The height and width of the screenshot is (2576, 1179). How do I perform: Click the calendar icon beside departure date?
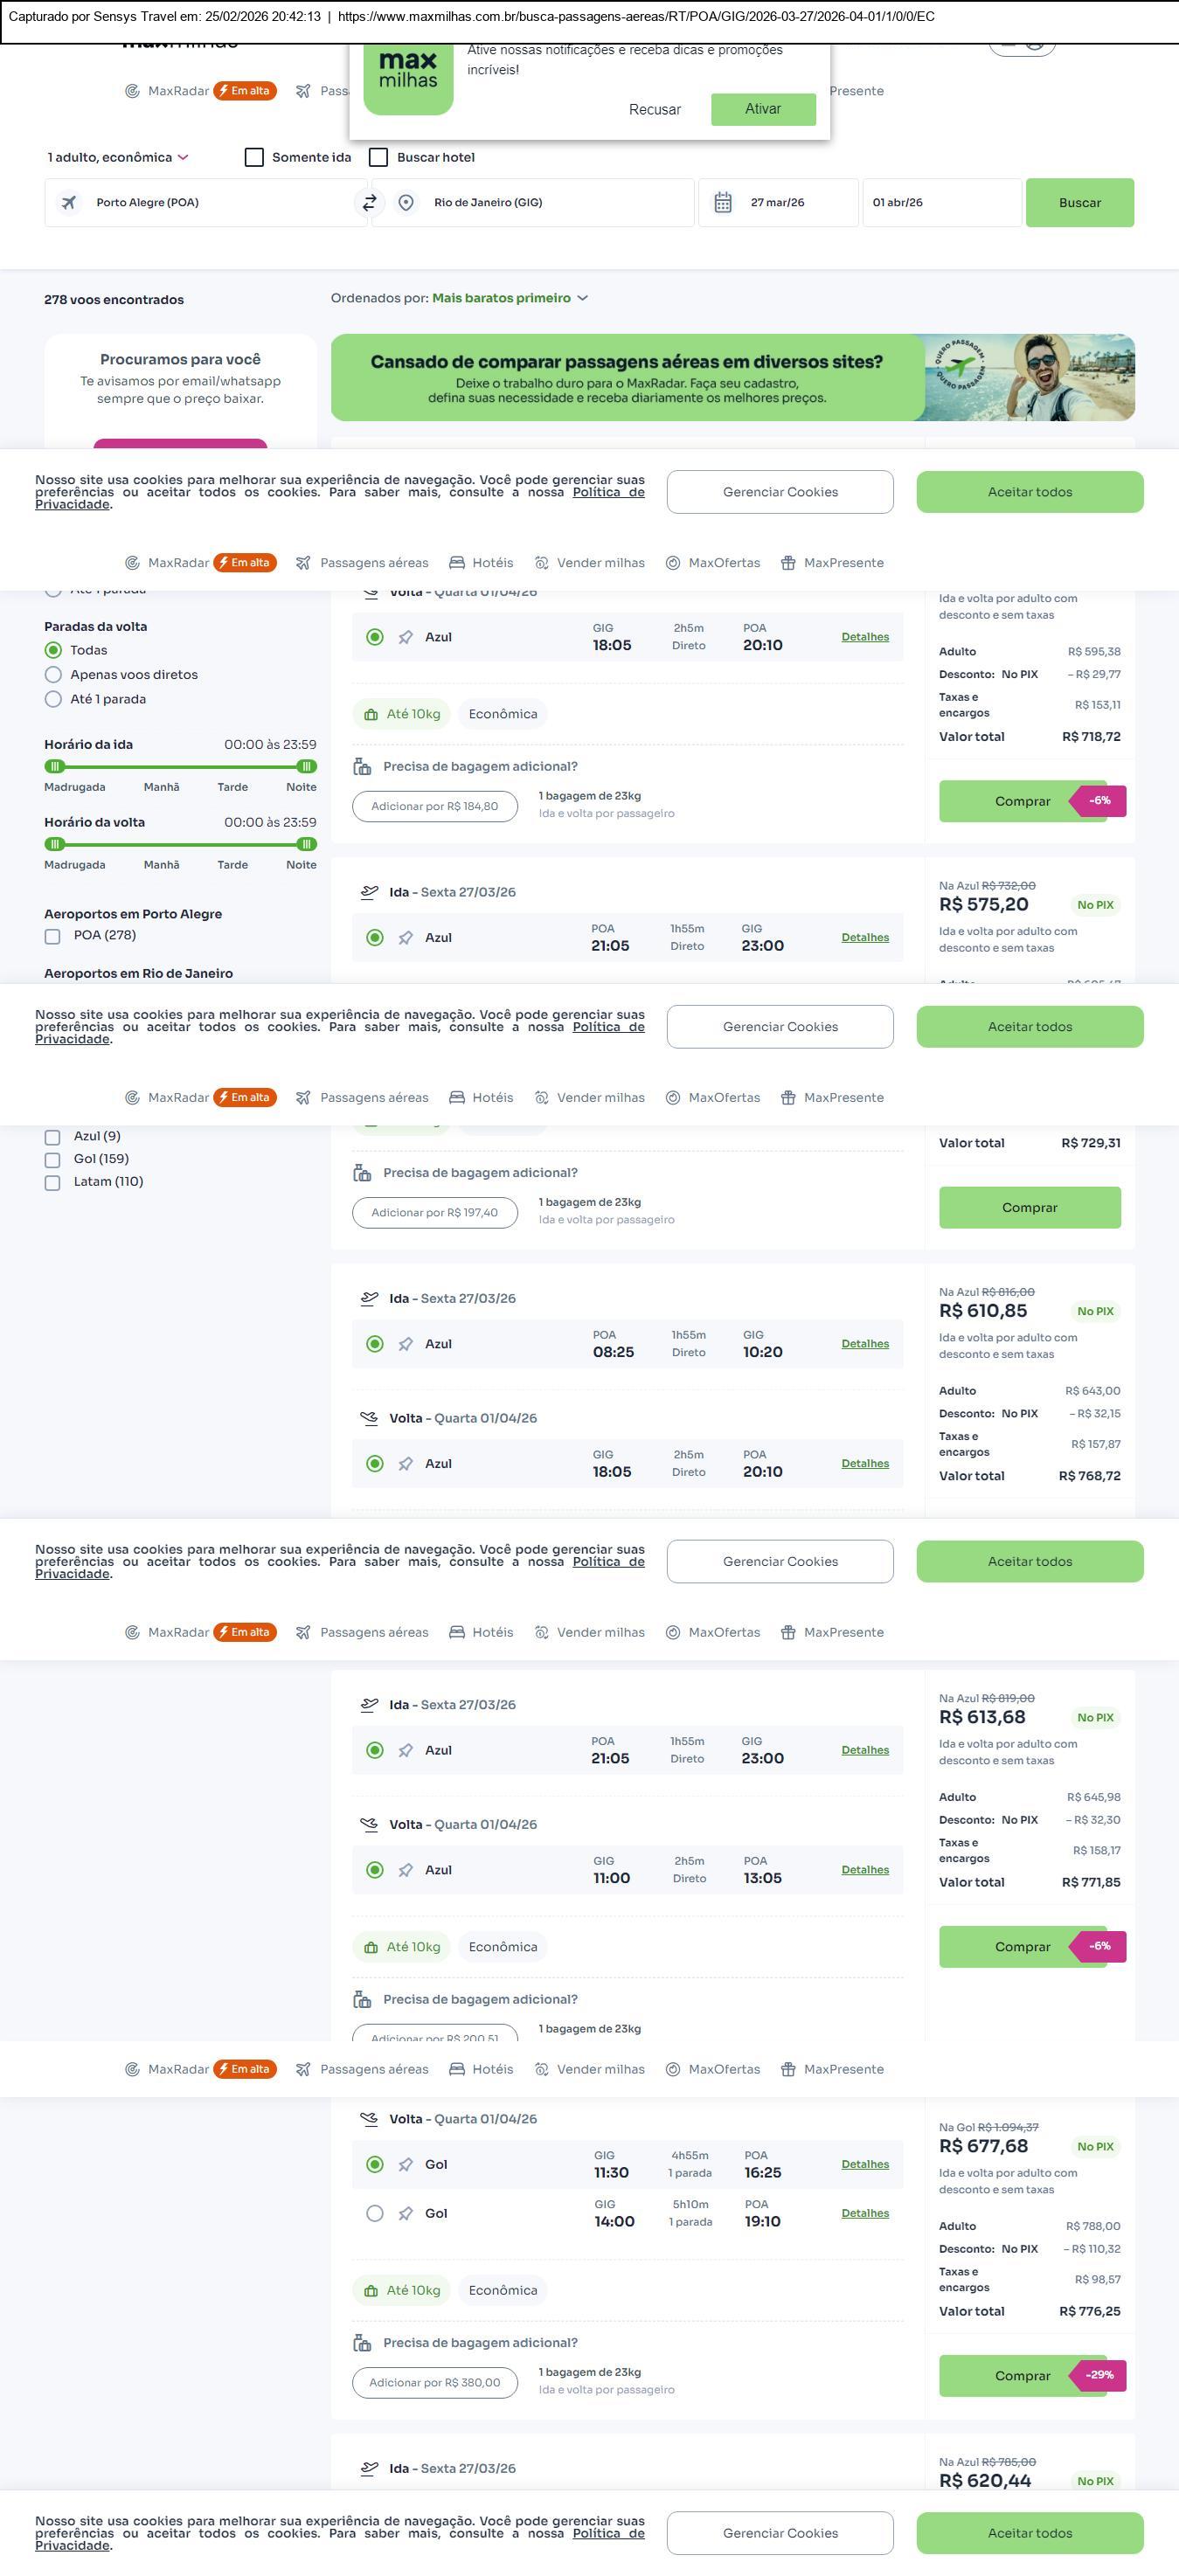click(x=723, y=203)
